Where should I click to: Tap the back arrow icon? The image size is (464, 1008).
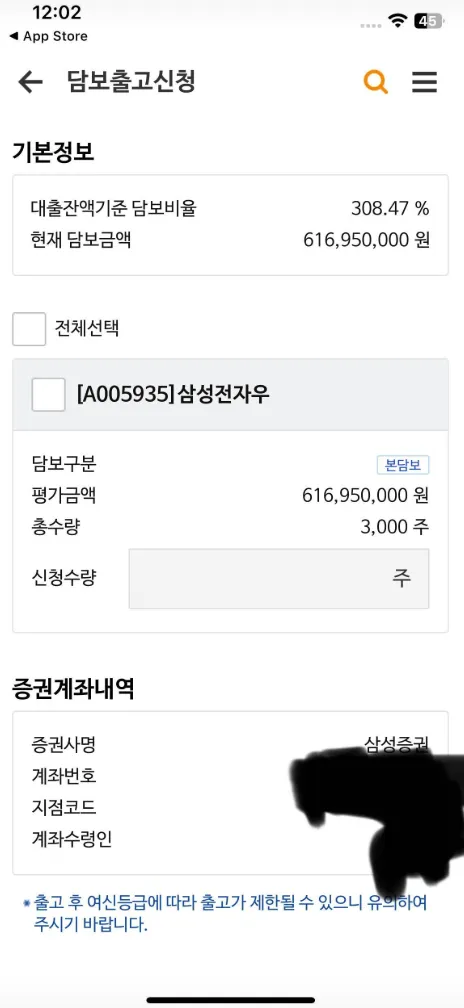point(30,82)
